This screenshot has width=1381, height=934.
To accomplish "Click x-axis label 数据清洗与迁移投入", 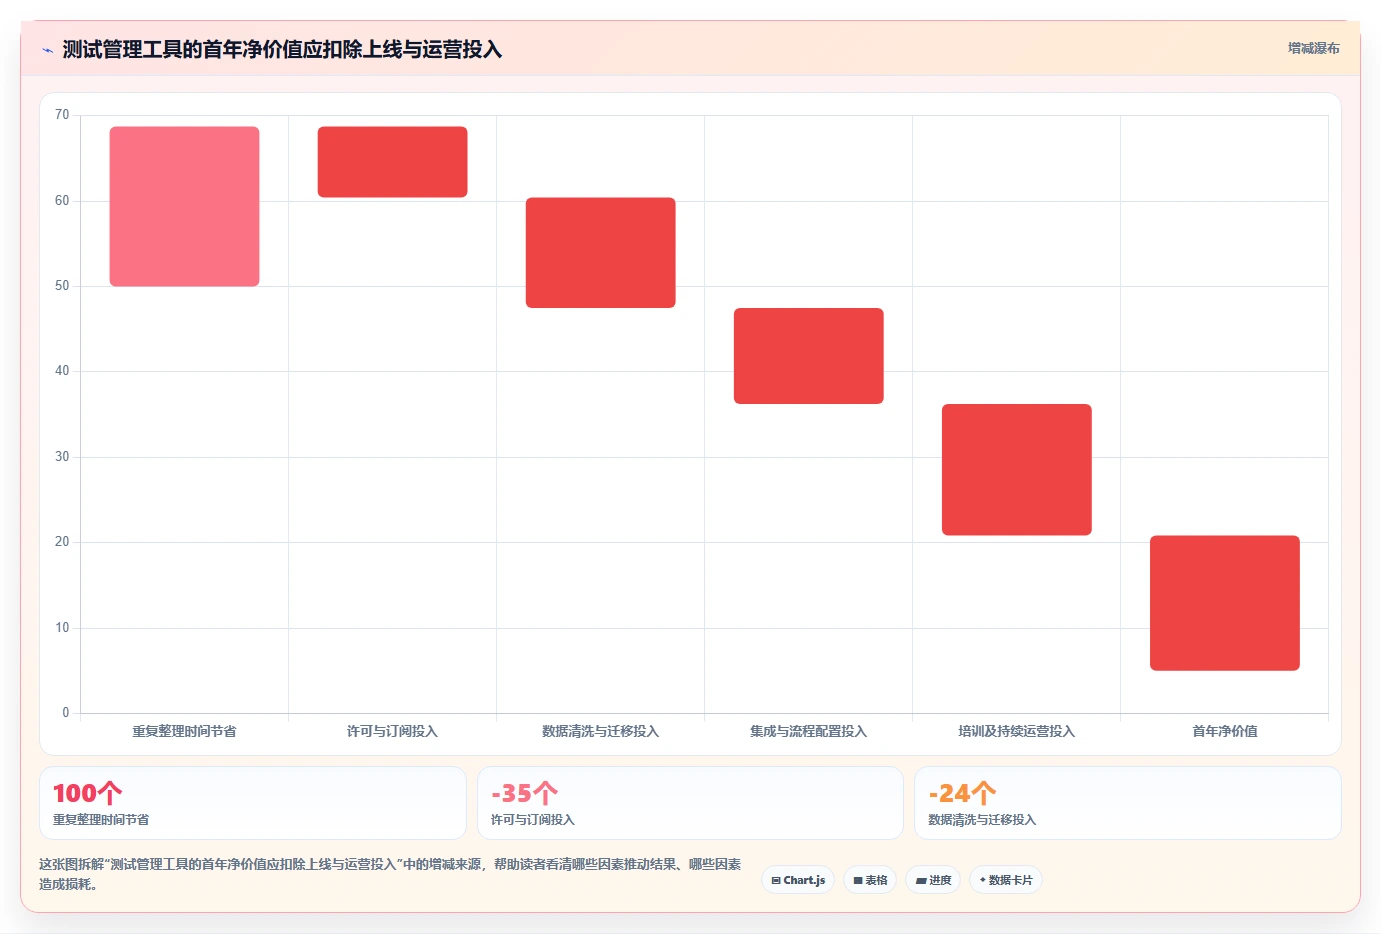I will [600, 731].
